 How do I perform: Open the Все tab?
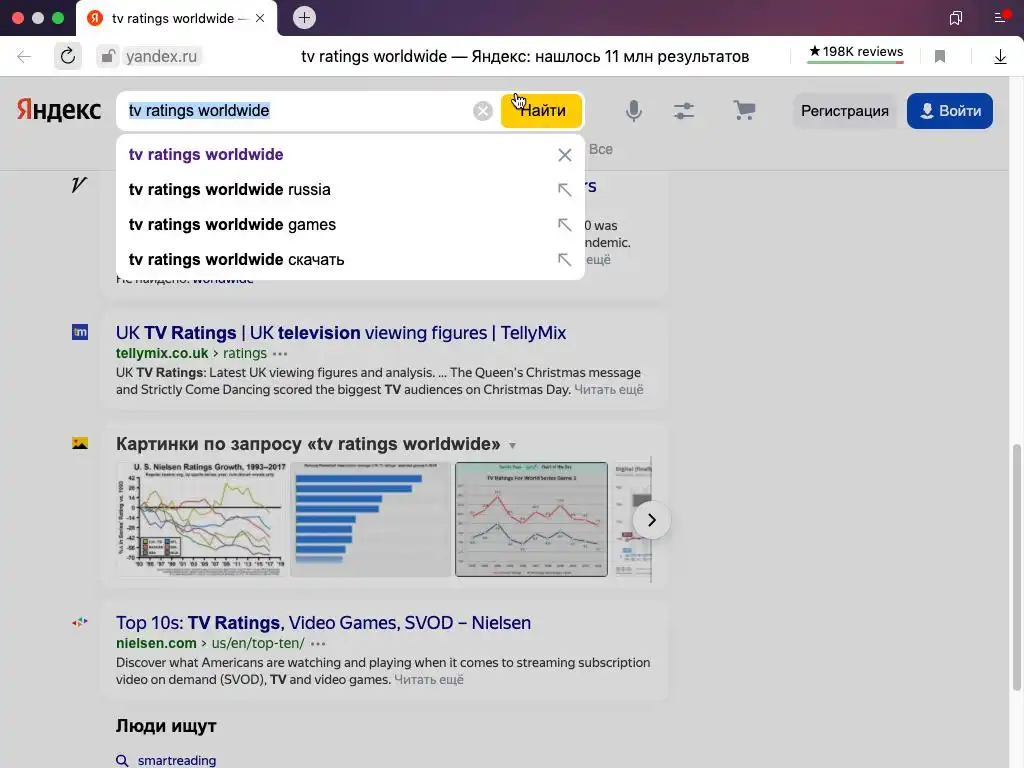[x=601, y=150]
